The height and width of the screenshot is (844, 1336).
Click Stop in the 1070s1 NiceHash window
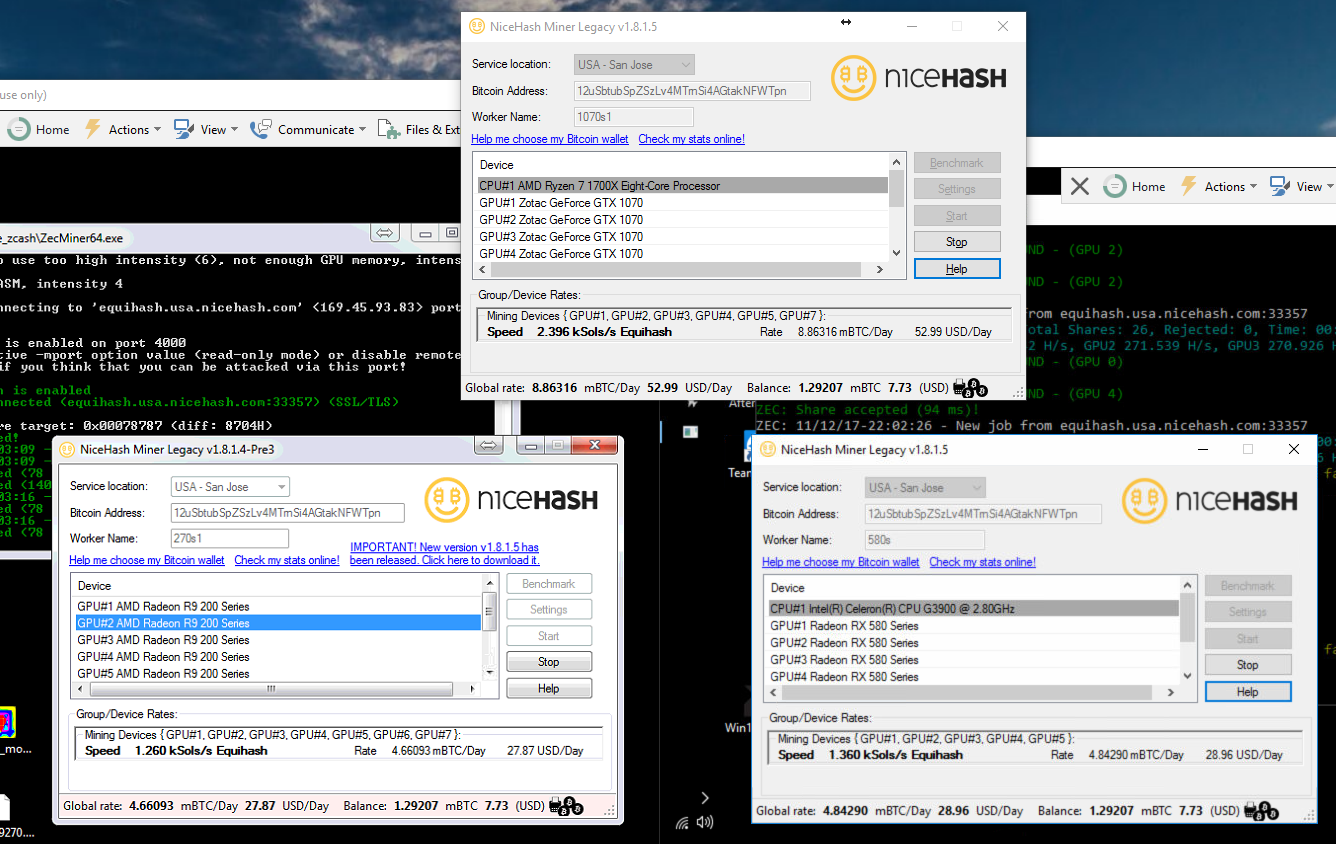coord(957,242)
